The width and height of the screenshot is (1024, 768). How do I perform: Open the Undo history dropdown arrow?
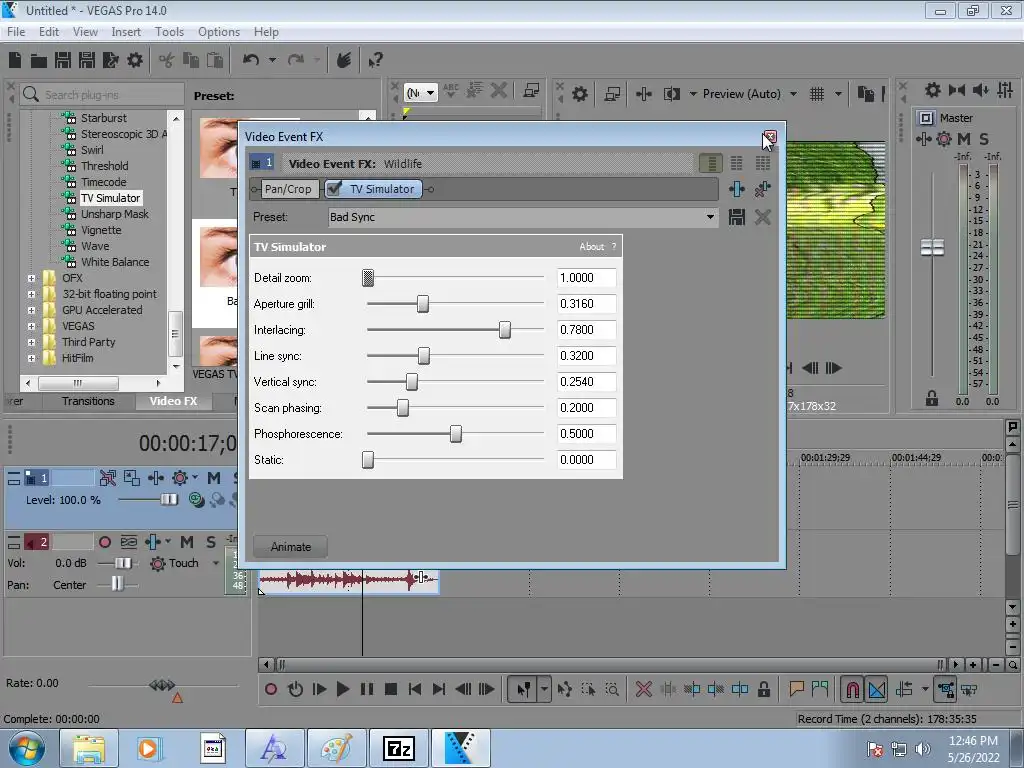coord(272,60)
